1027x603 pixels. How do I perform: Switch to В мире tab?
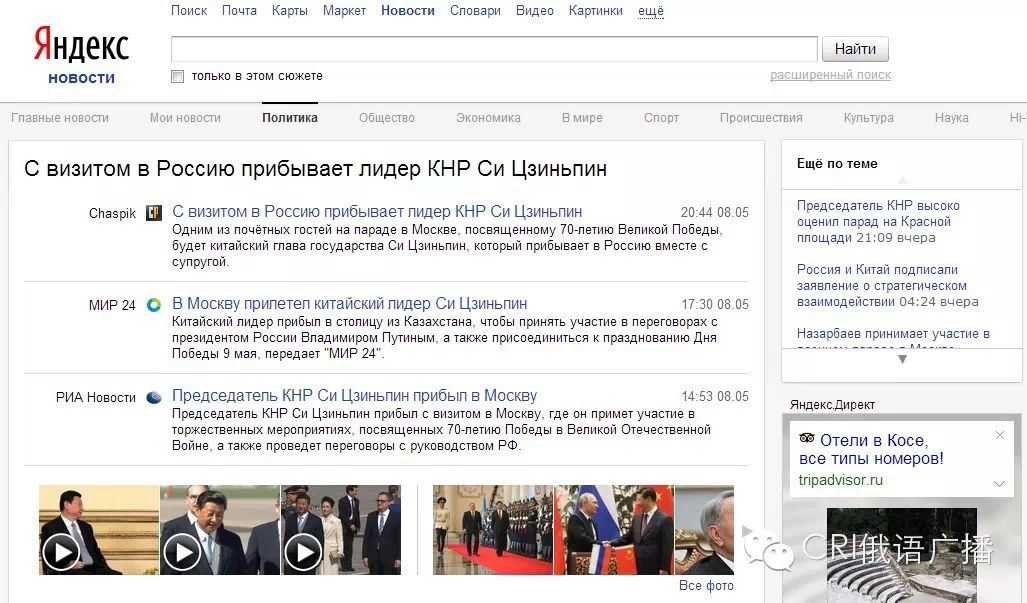[582, 118]
